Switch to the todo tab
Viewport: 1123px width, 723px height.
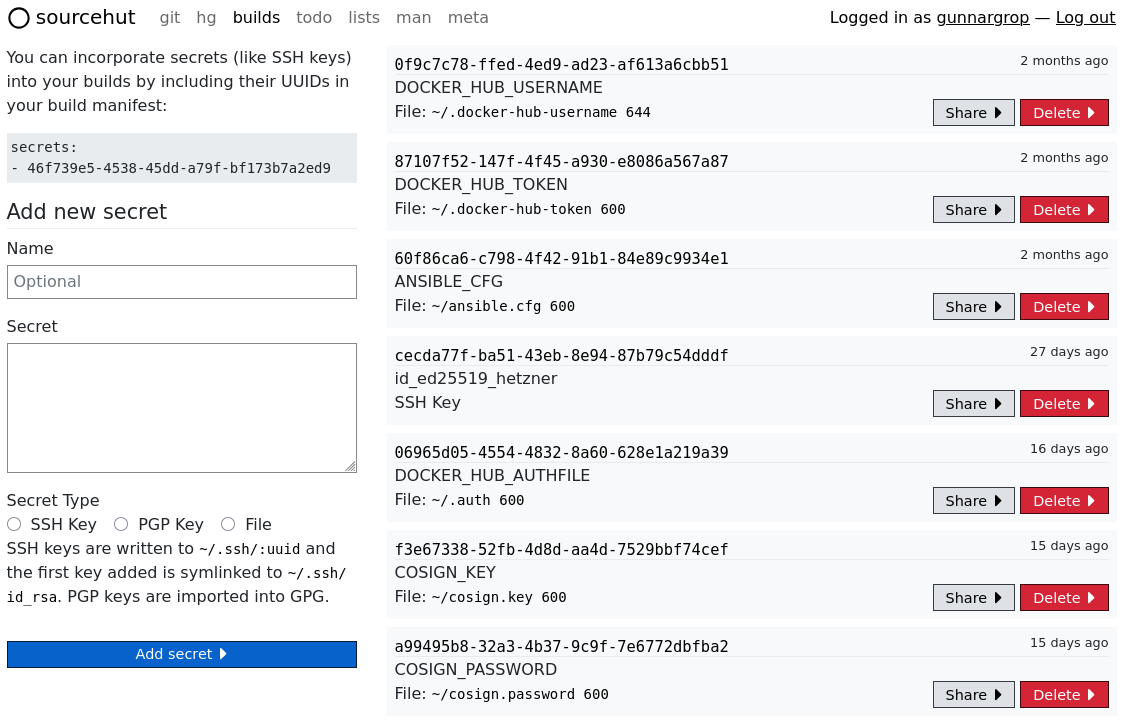coord(314,17)
